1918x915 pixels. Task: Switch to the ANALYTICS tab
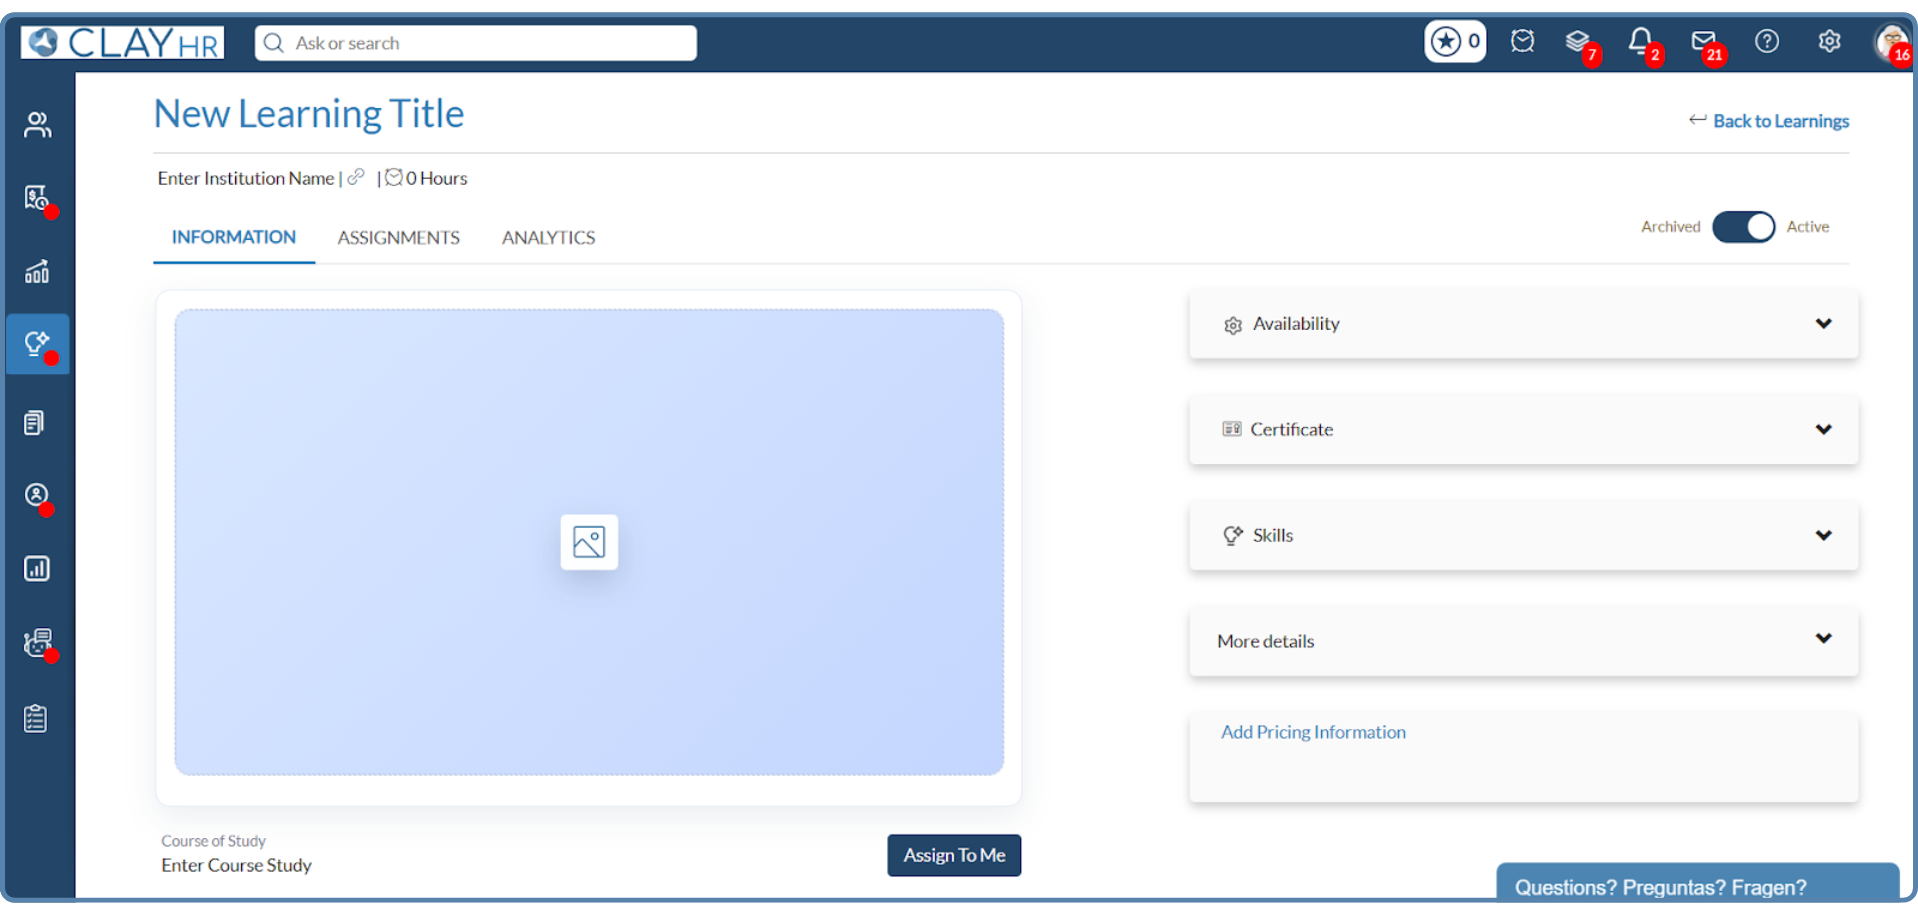coord(548,238)
